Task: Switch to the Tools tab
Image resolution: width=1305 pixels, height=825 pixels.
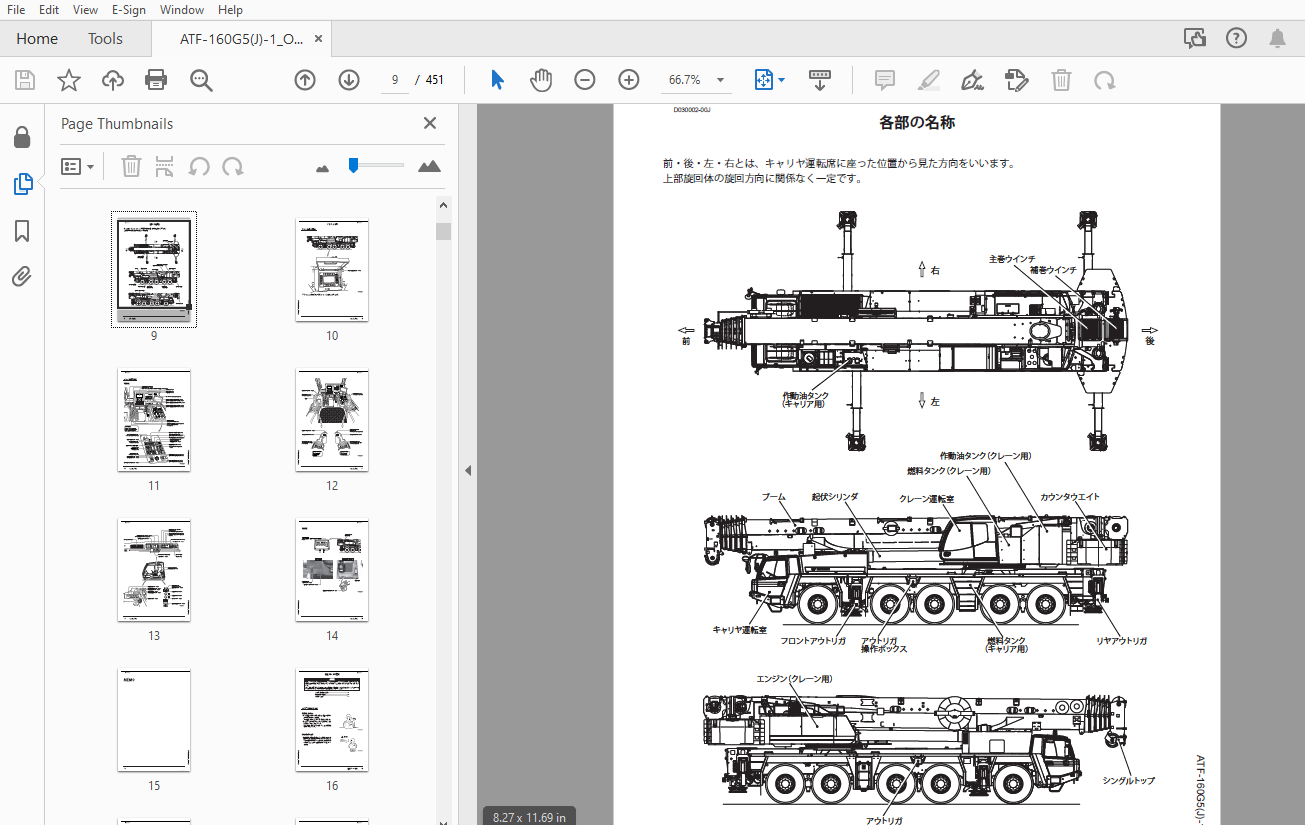Action: coord(105,39)
